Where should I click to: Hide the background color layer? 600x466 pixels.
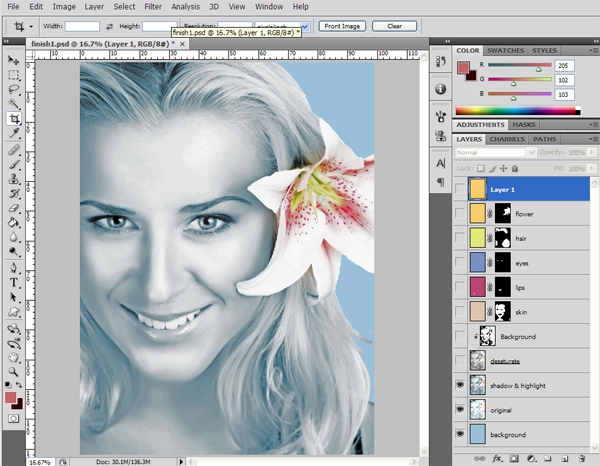(460, 434)
